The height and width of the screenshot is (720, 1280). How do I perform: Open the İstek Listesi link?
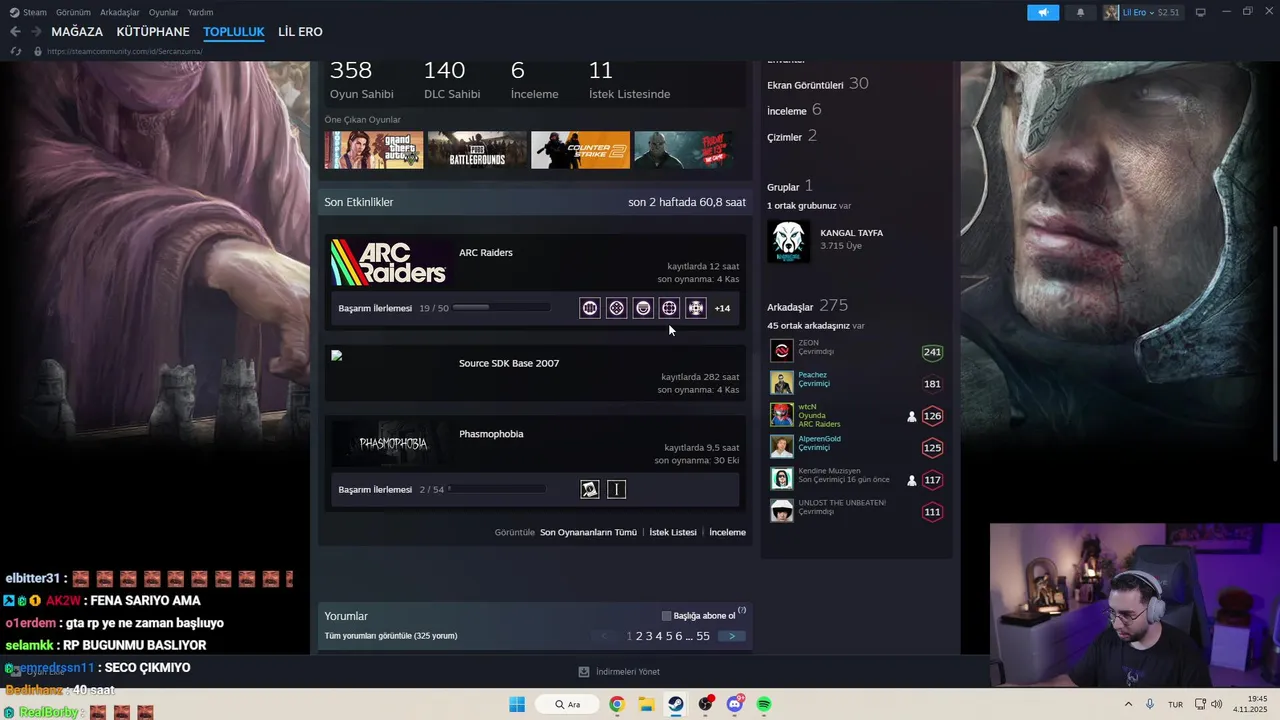[673, 532]
